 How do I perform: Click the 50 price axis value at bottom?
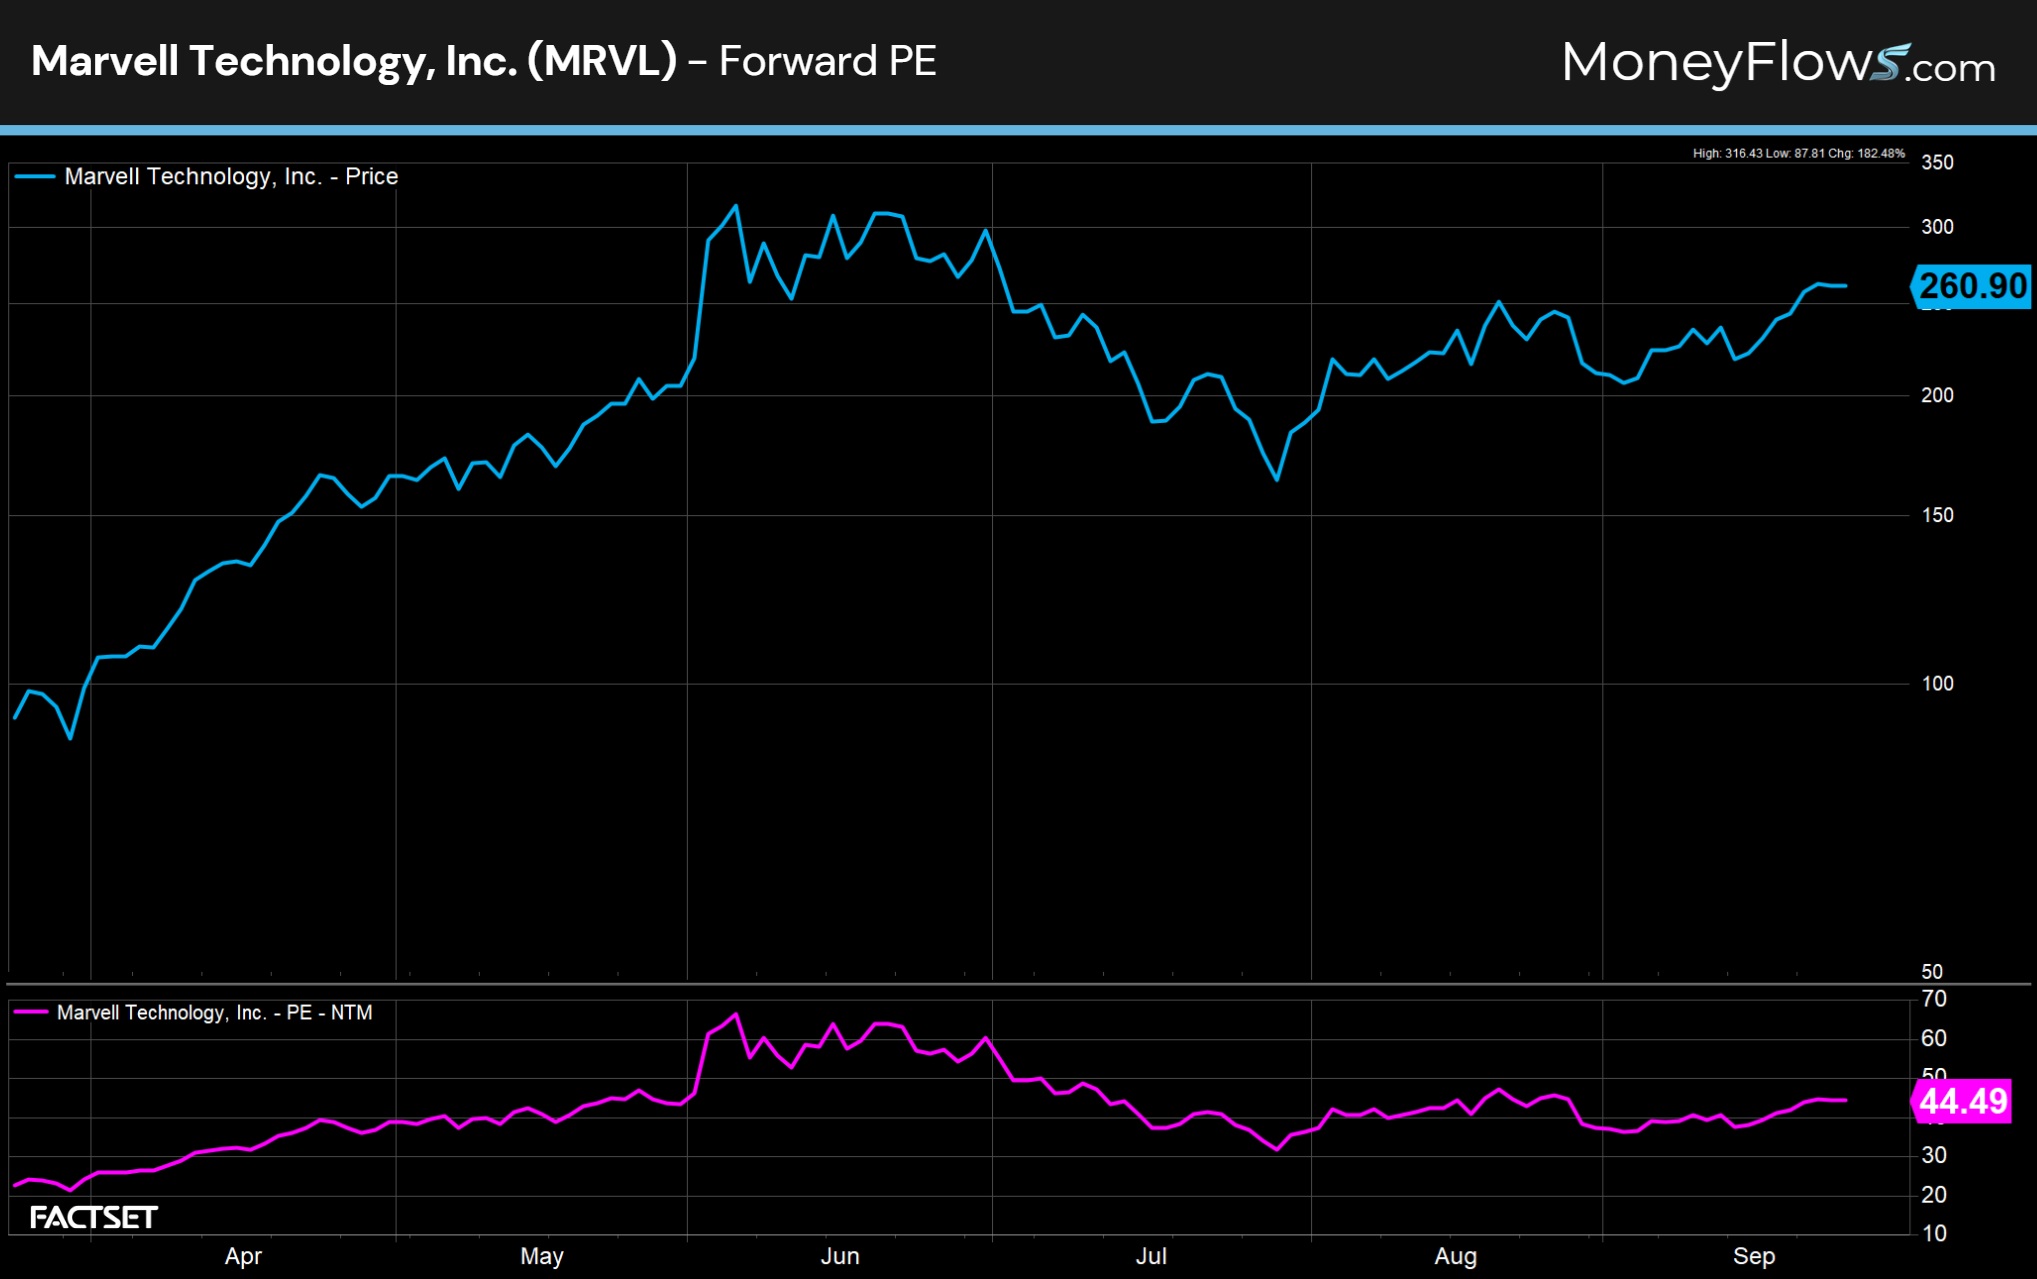(1932, 971)
